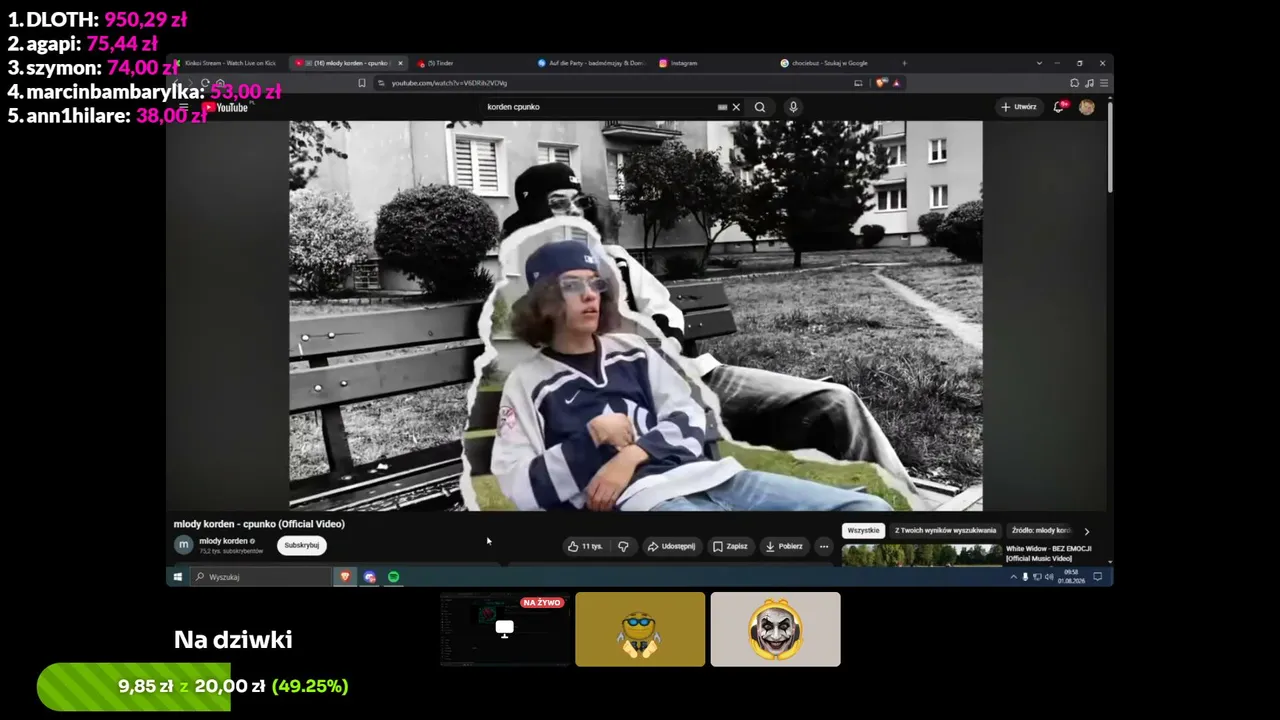Show more filter chips with the right arrow

point(1087,531)
